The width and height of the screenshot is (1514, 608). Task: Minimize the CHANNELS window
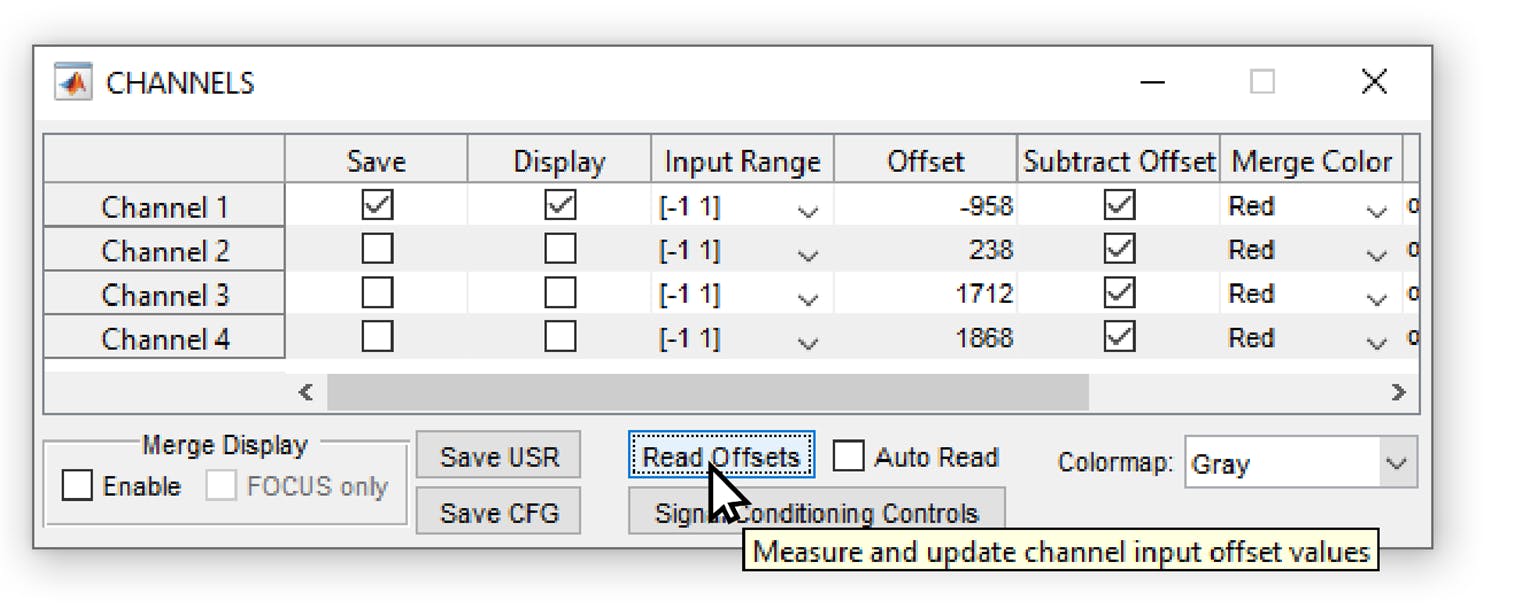1153,82
